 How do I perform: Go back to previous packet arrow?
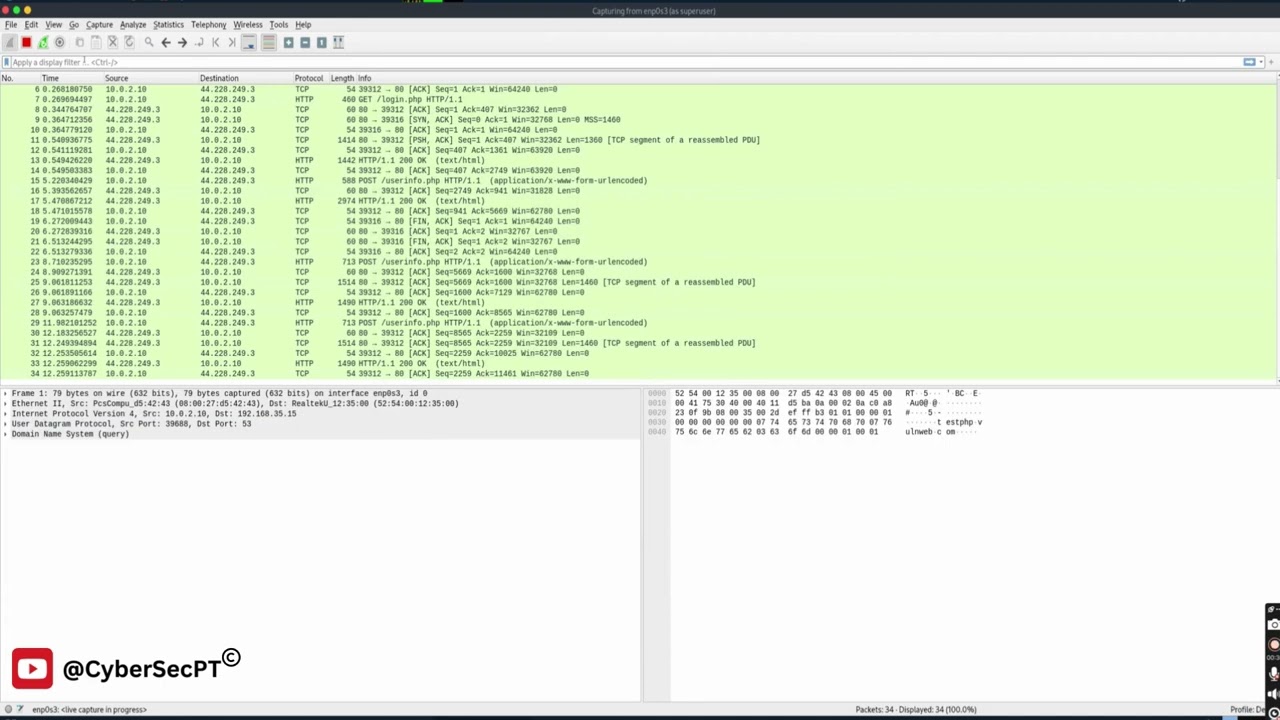click(166, 42)
